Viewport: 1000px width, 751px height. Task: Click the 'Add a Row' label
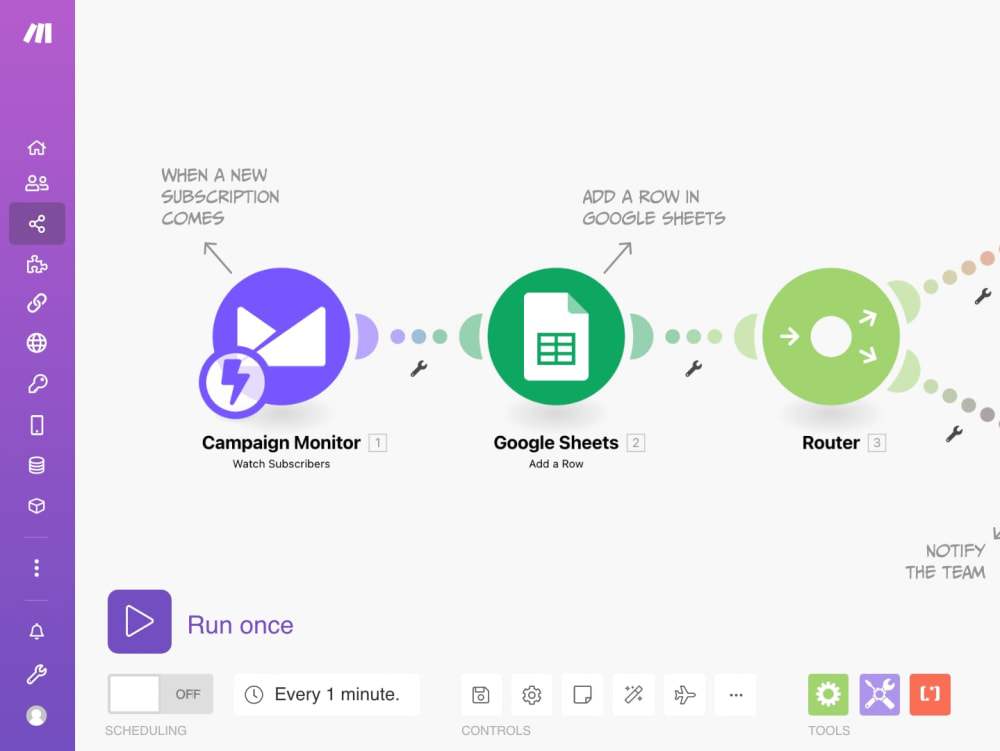(x=556, y=464)
